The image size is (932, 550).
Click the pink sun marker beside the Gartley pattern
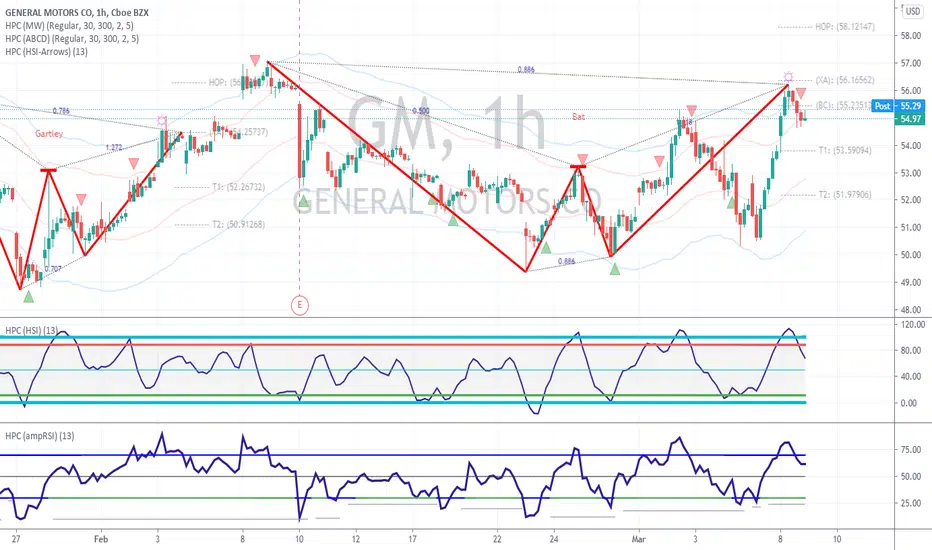tap(162, 121)
